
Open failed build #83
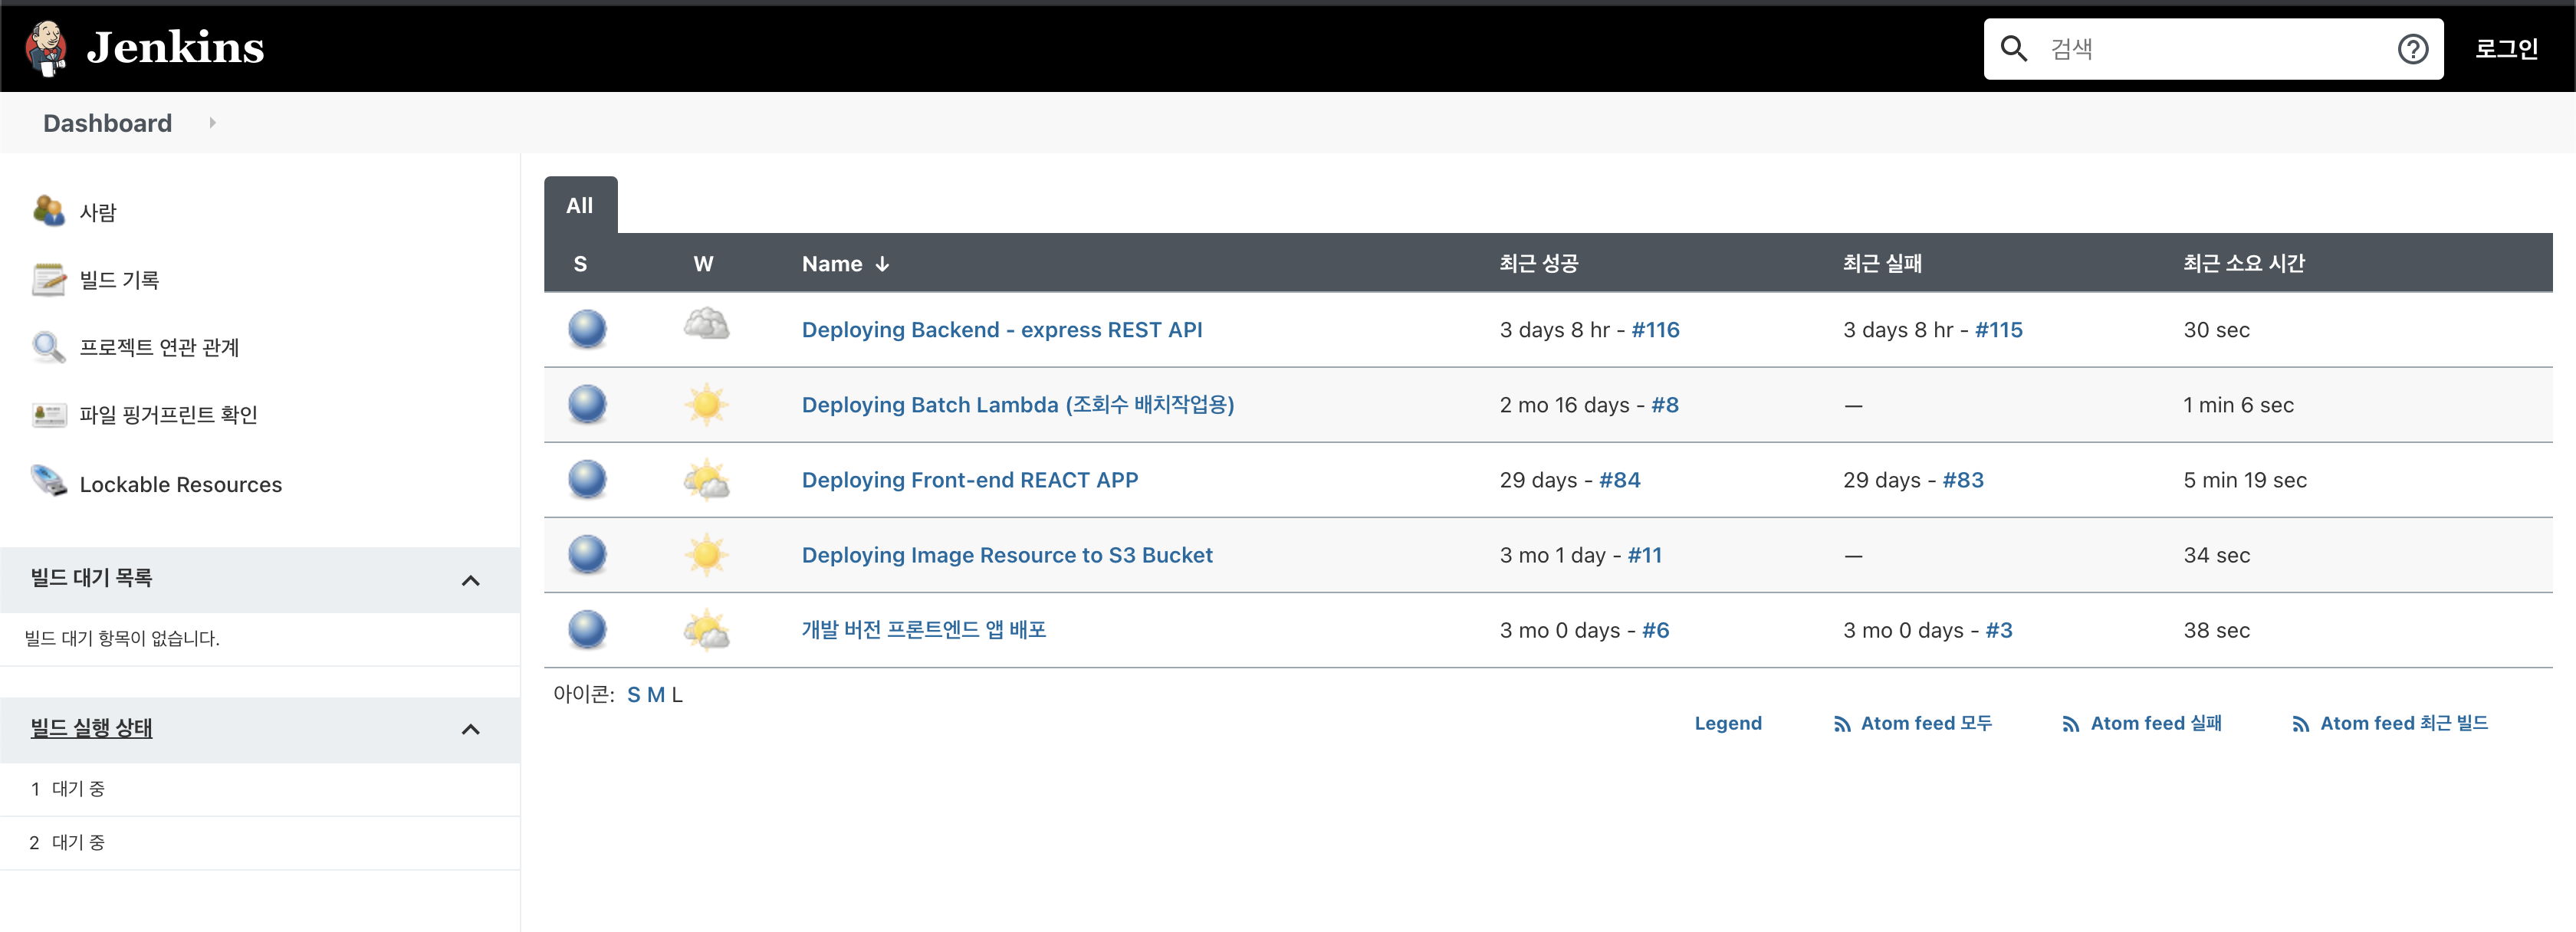pos(1962,480)
